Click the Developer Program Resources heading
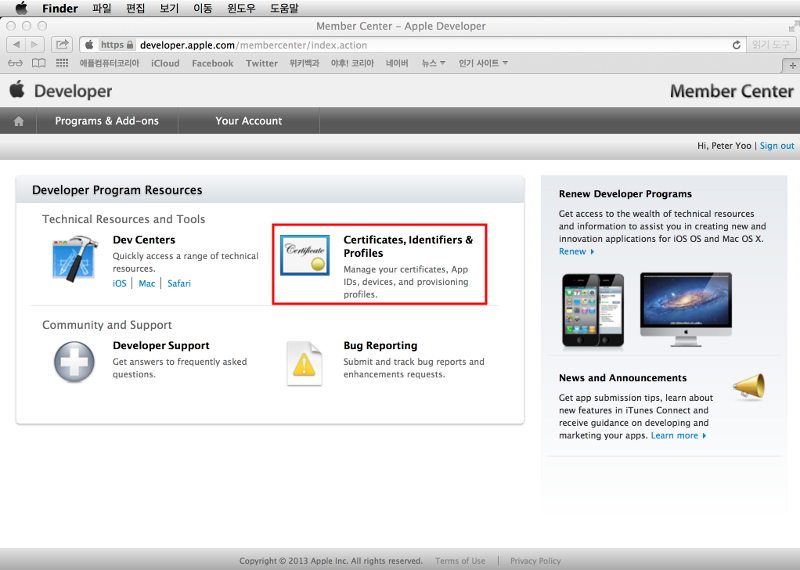800x570 pixels. 117,190
